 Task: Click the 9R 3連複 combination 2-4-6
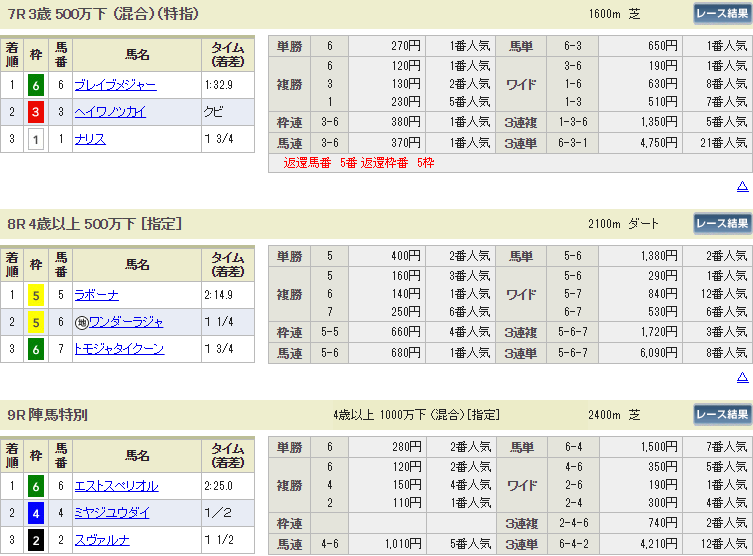[x=573, y=523]
